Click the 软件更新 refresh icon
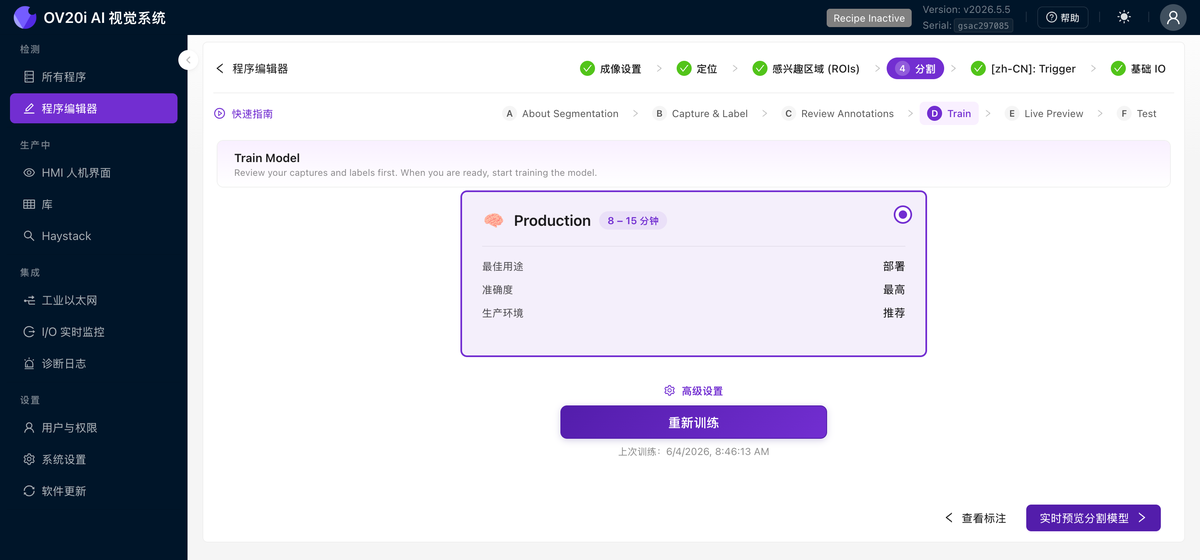Viewport: 1200px width, 560px height. click(x=29, y=492)
